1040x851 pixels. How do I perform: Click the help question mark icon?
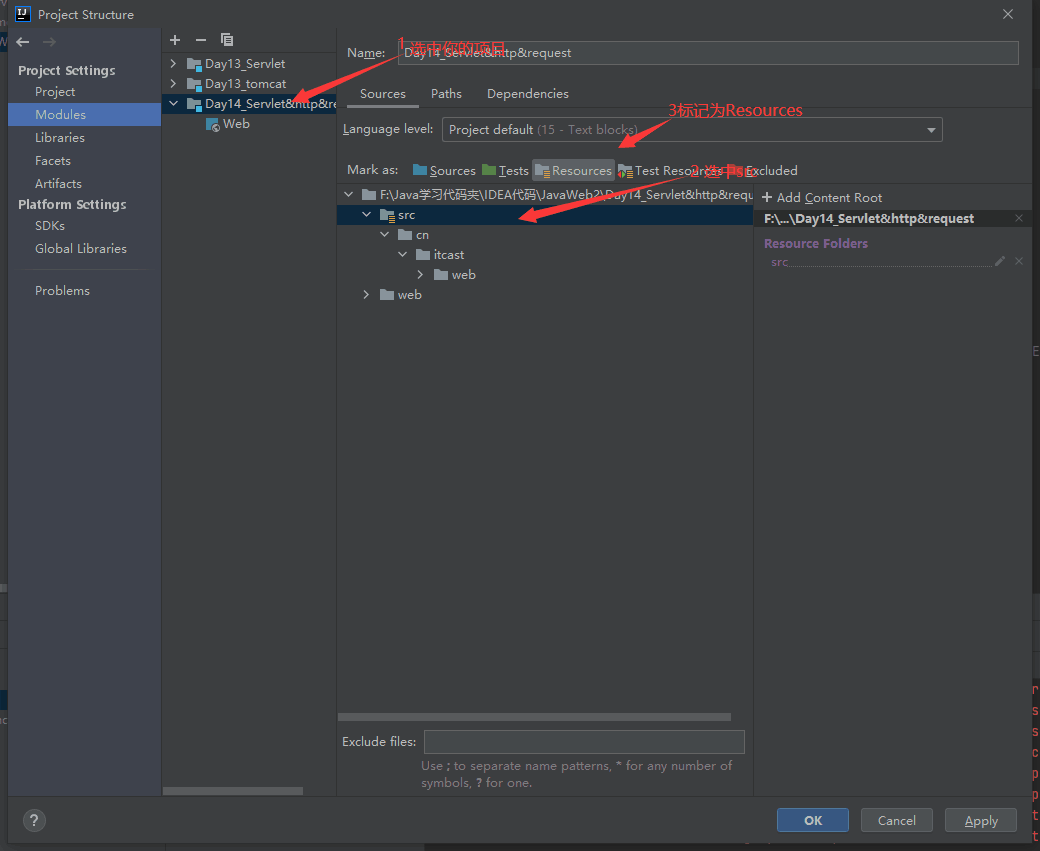[x=34, y=820]
